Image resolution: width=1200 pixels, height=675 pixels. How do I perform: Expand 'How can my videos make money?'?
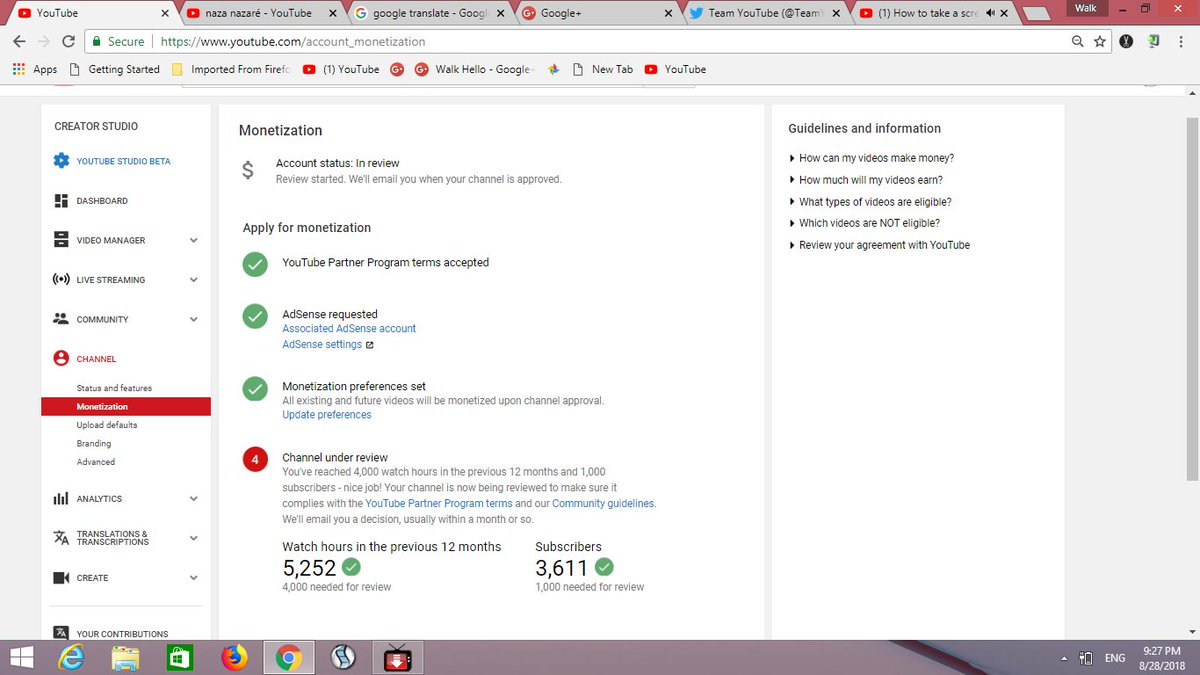(x=871, y=158)
